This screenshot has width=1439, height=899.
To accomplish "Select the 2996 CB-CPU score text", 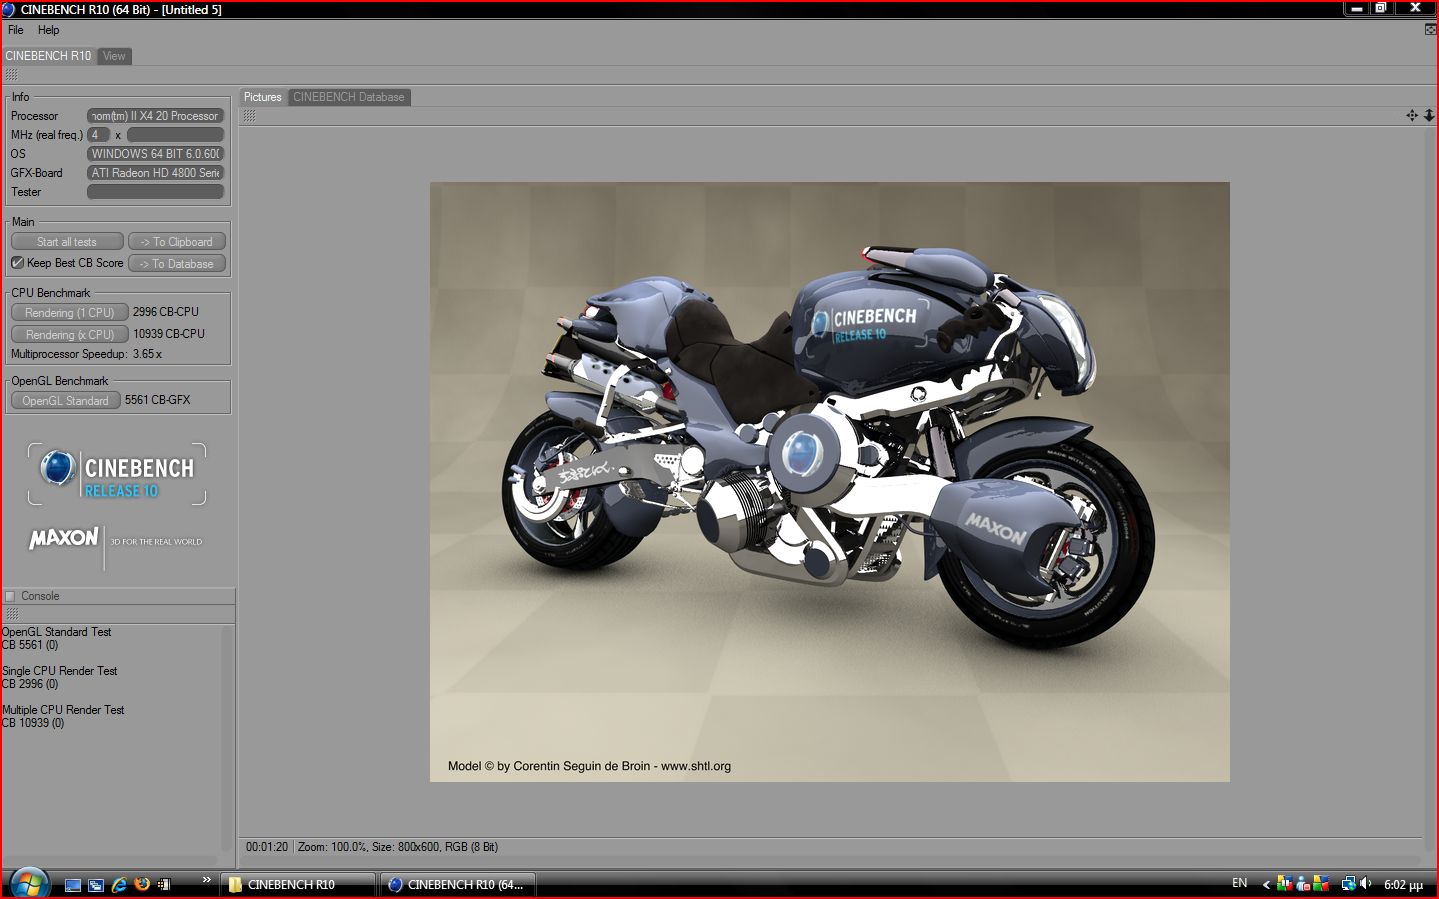I will point(166,312).
